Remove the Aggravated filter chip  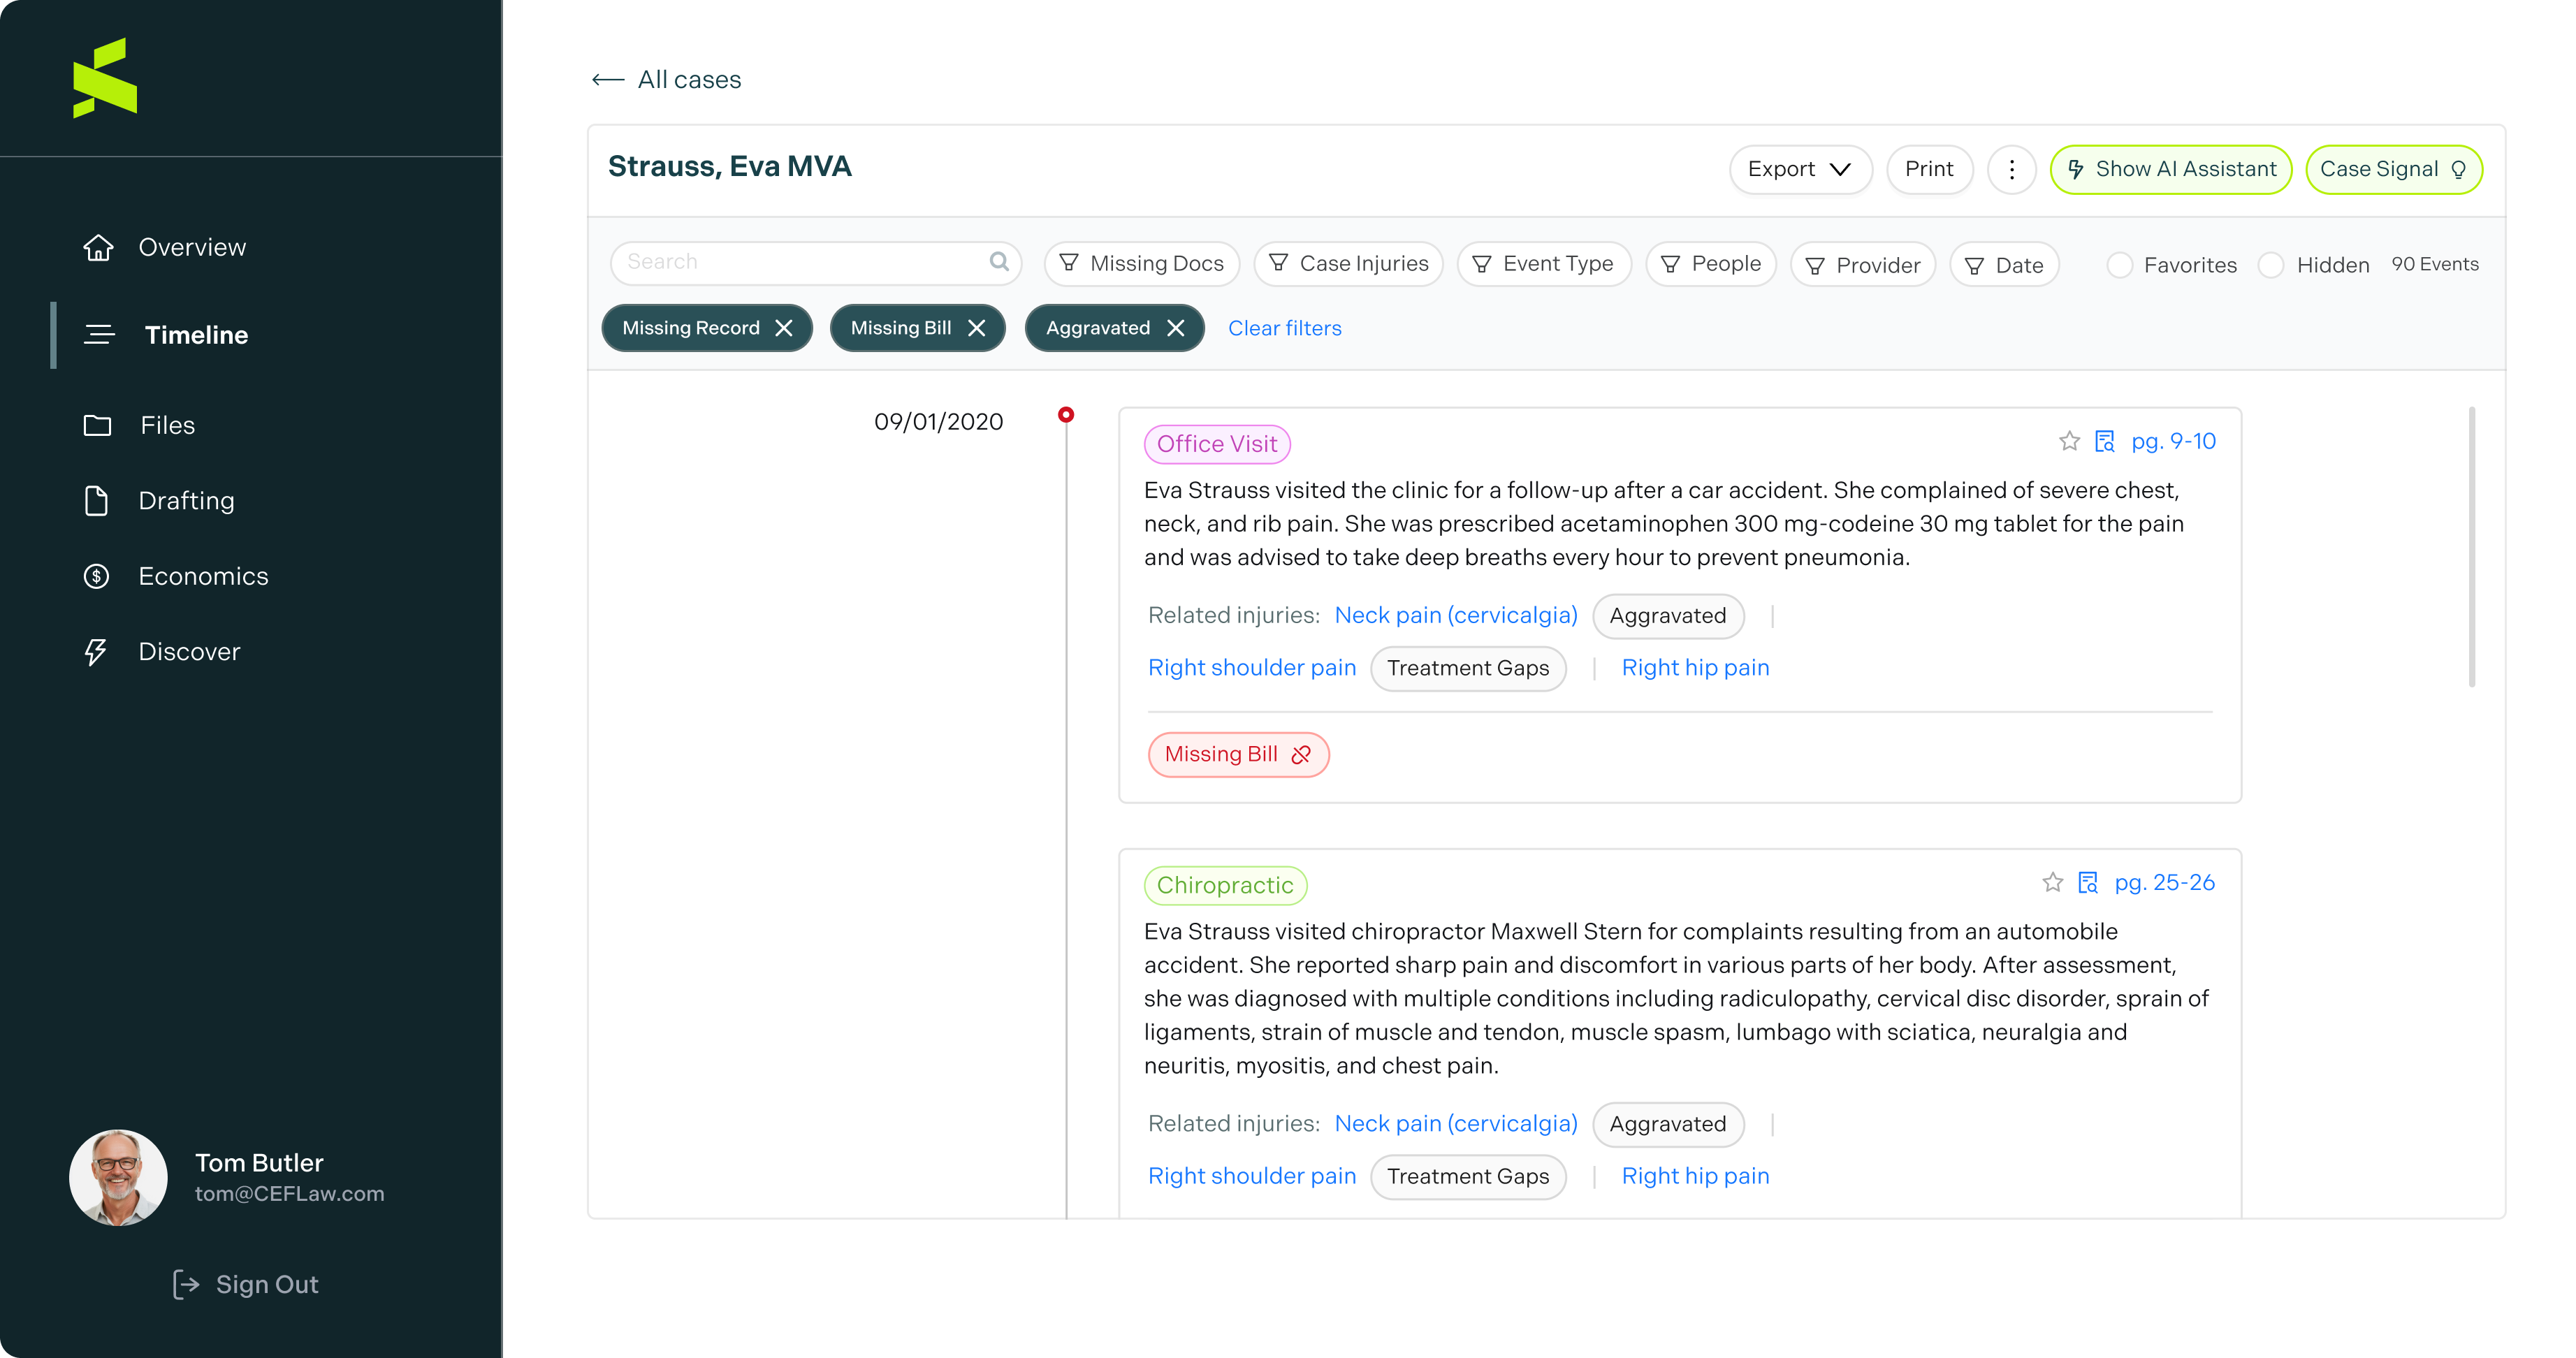click(1176, 328)
